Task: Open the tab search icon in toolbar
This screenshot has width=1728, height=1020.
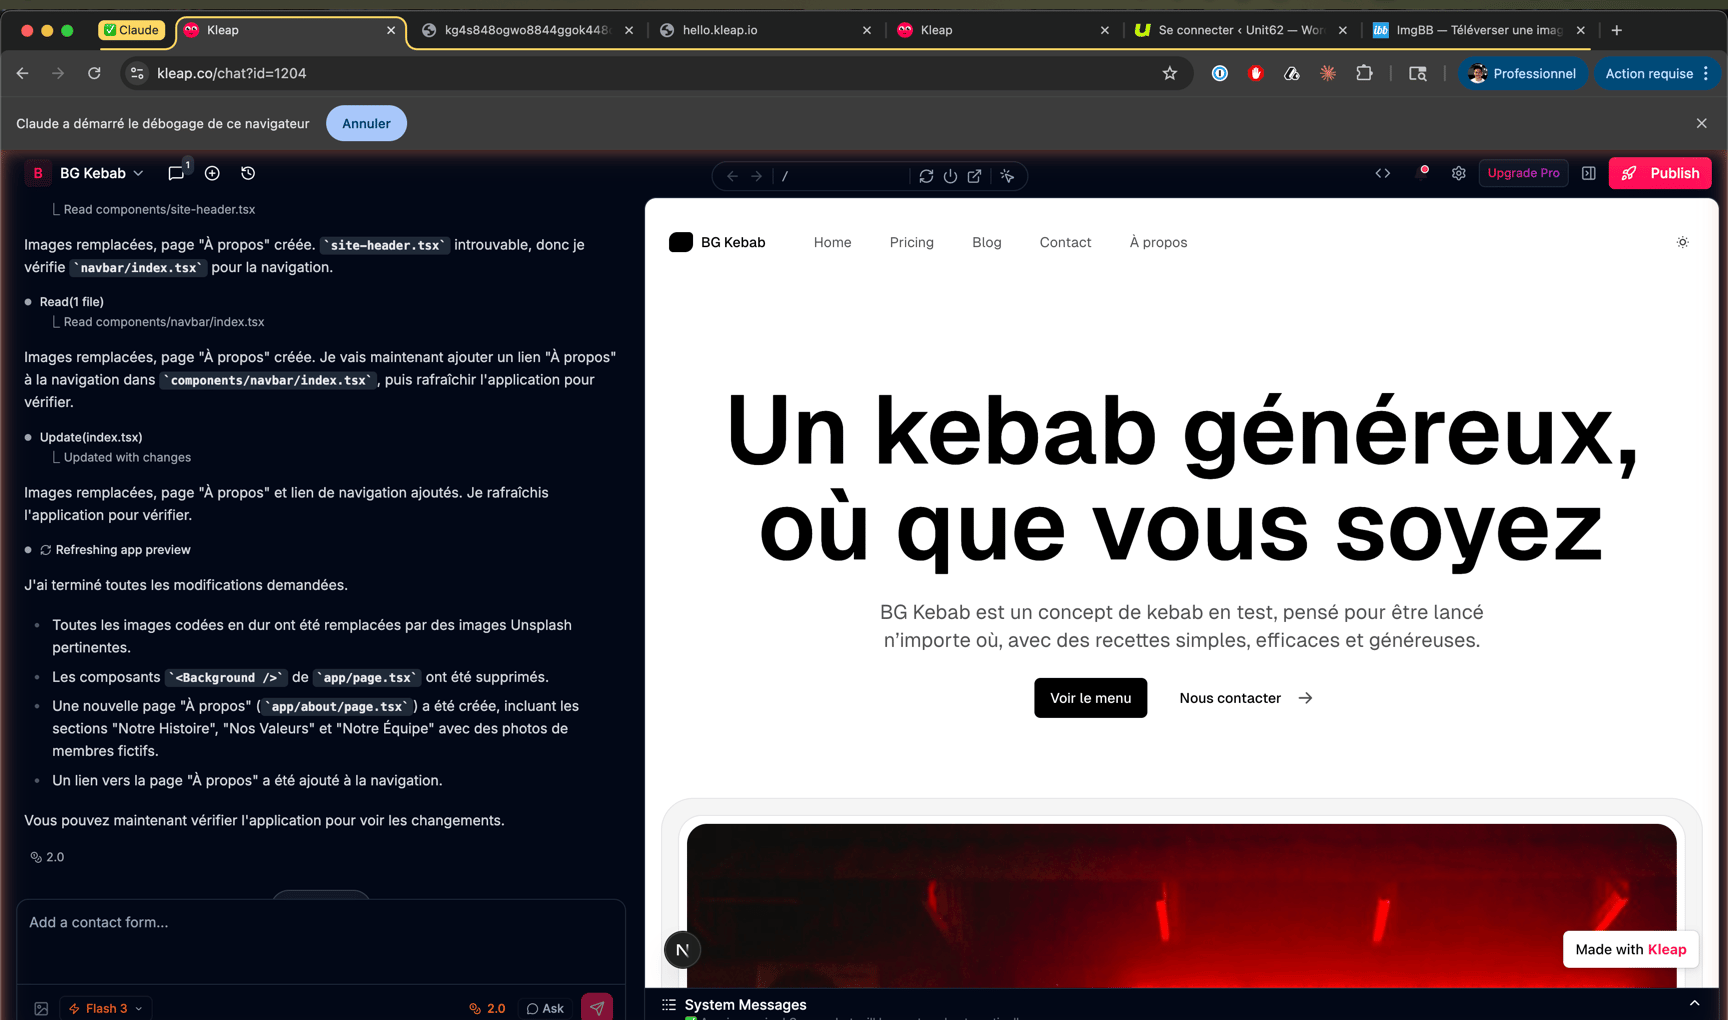Action: pyautogui.click(x=1418, y=73)
